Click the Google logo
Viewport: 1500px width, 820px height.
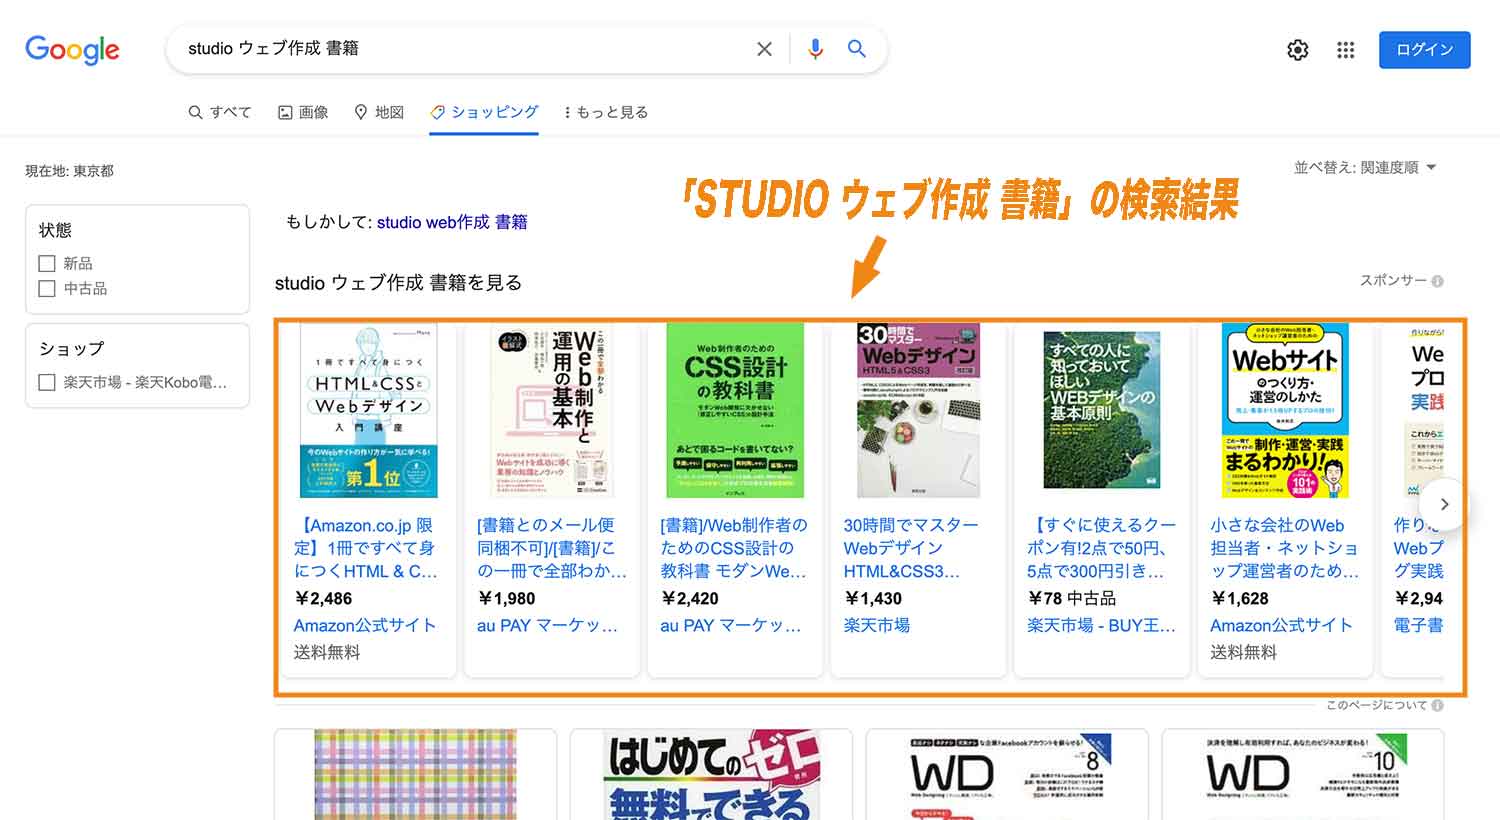point(72,49)
